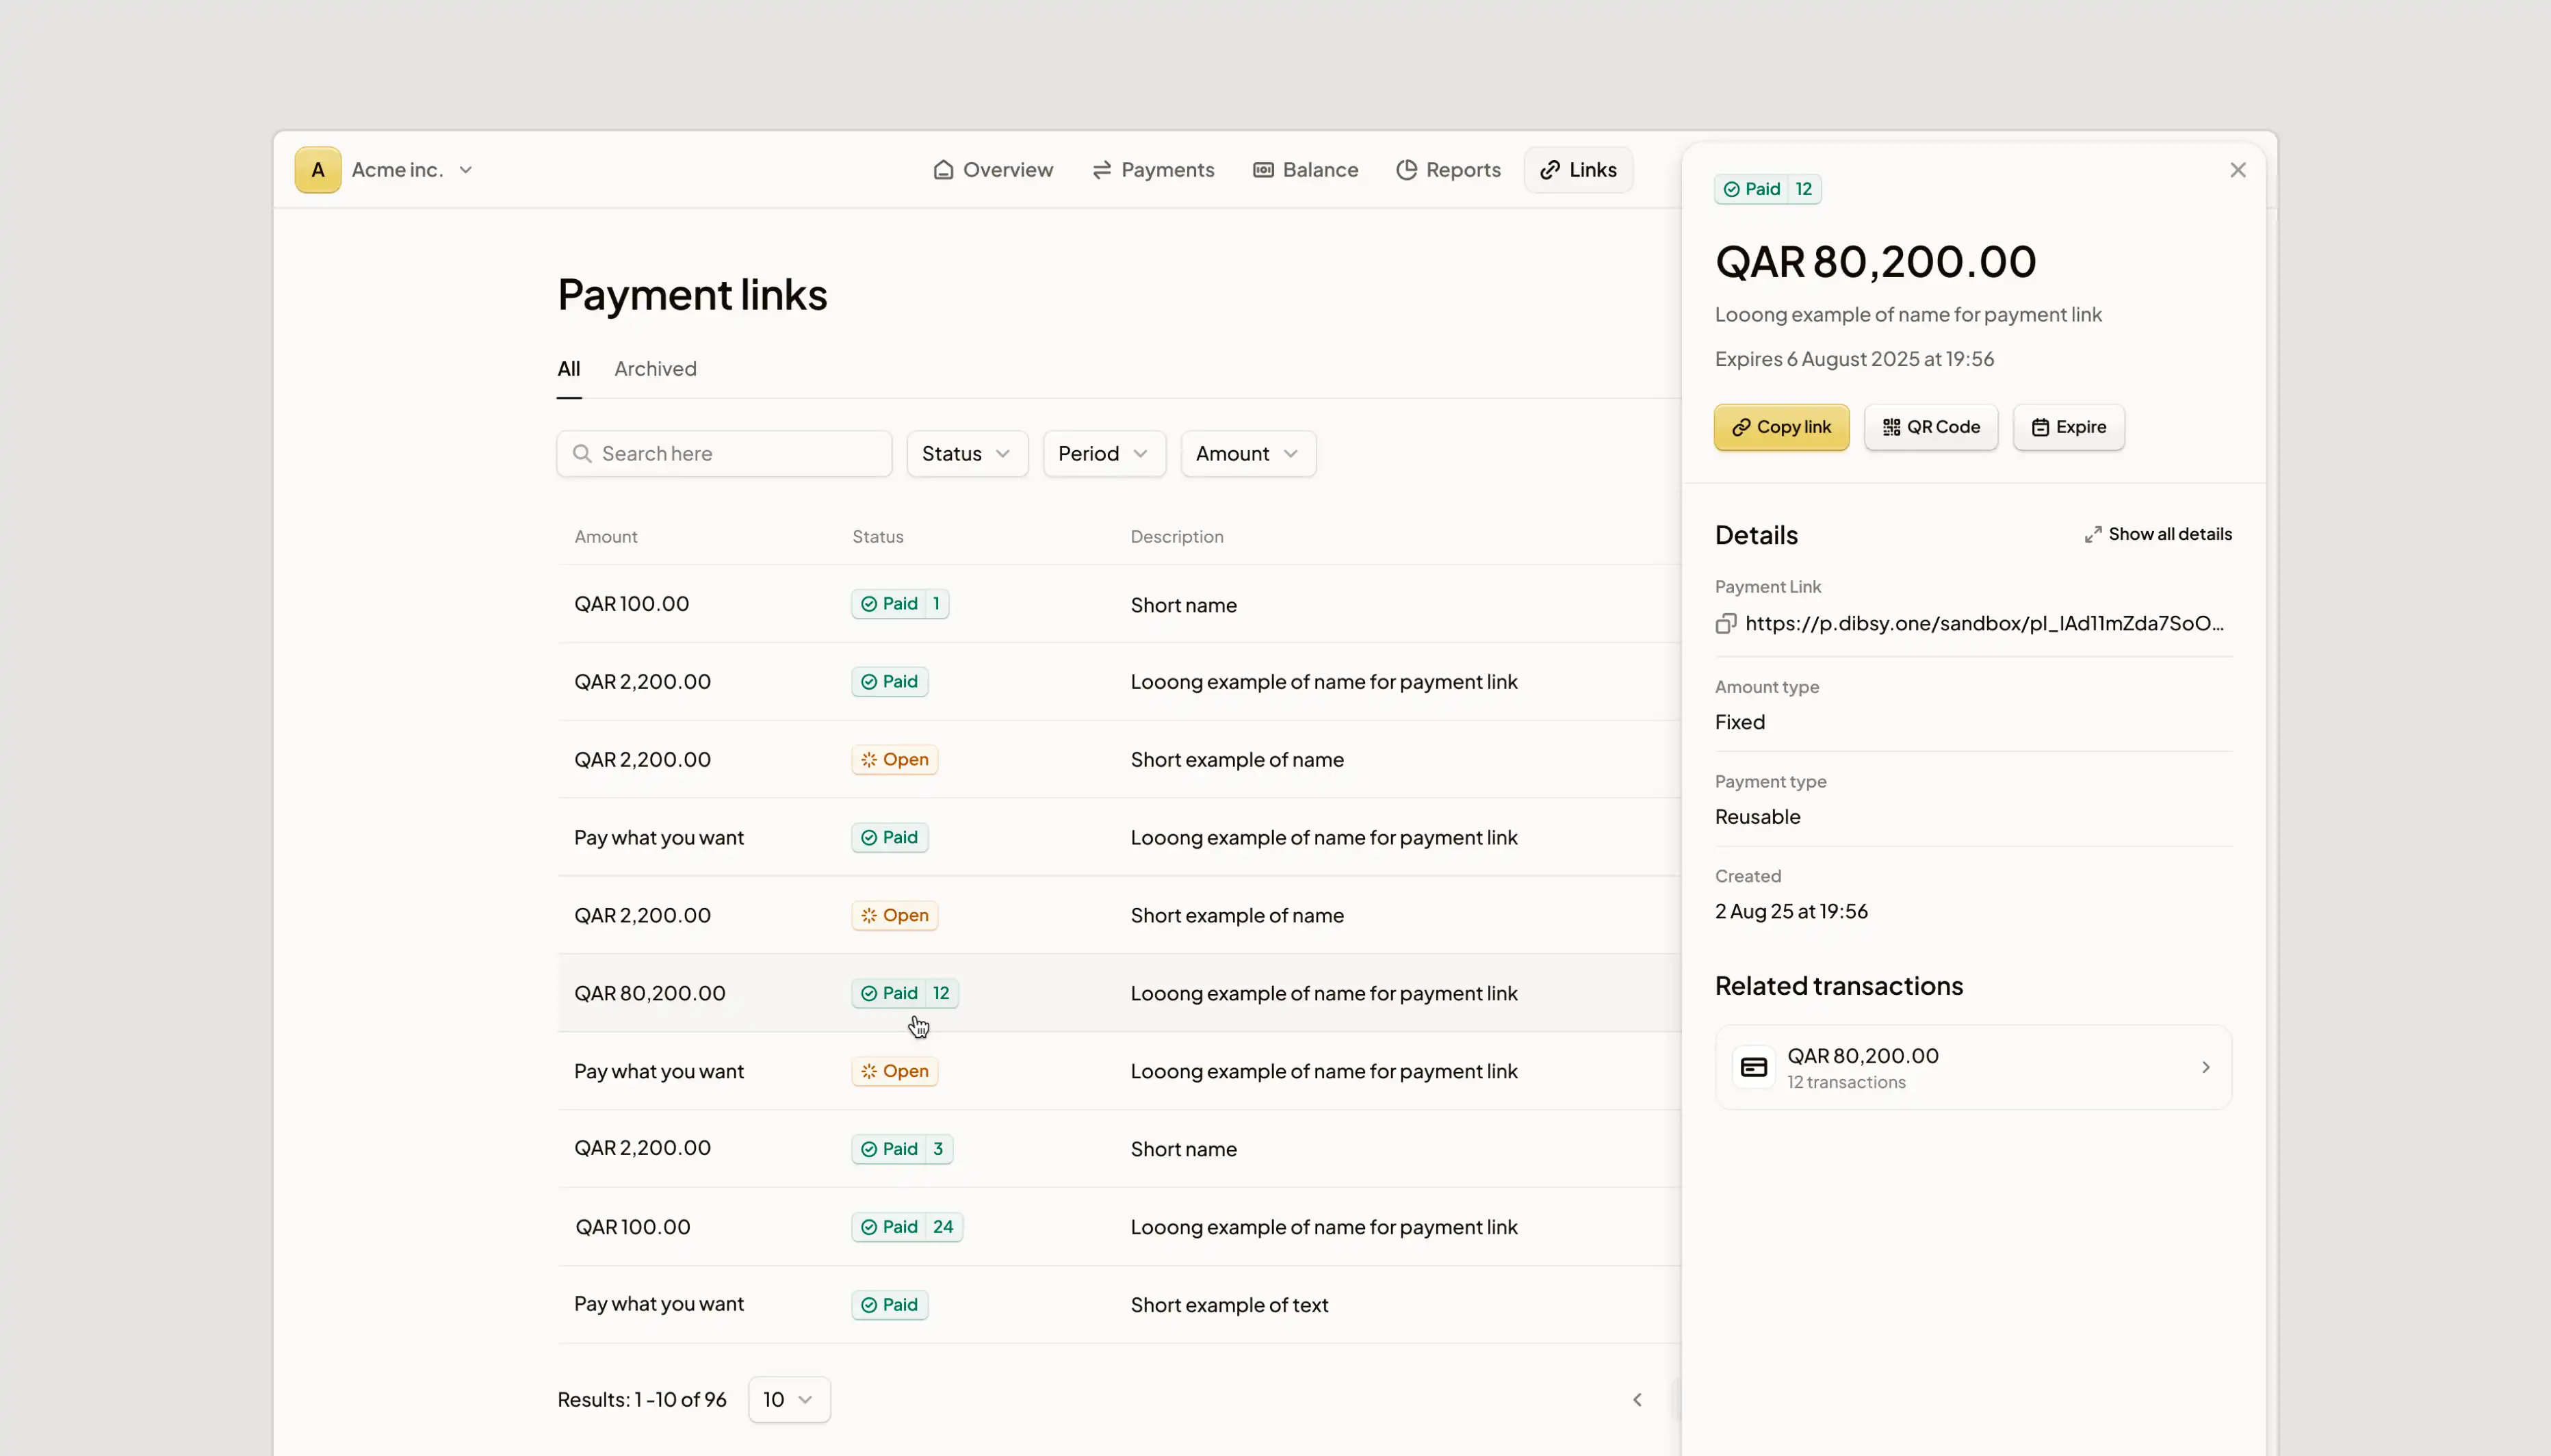
Task: Click the payment link URL text
Action: [1984, 624]
